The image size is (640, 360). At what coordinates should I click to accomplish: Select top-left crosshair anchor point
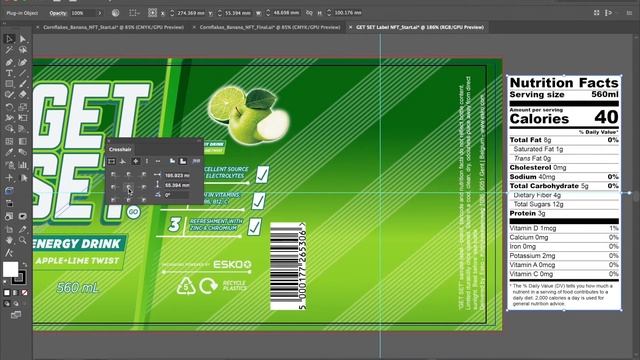[x=113, y=175]
